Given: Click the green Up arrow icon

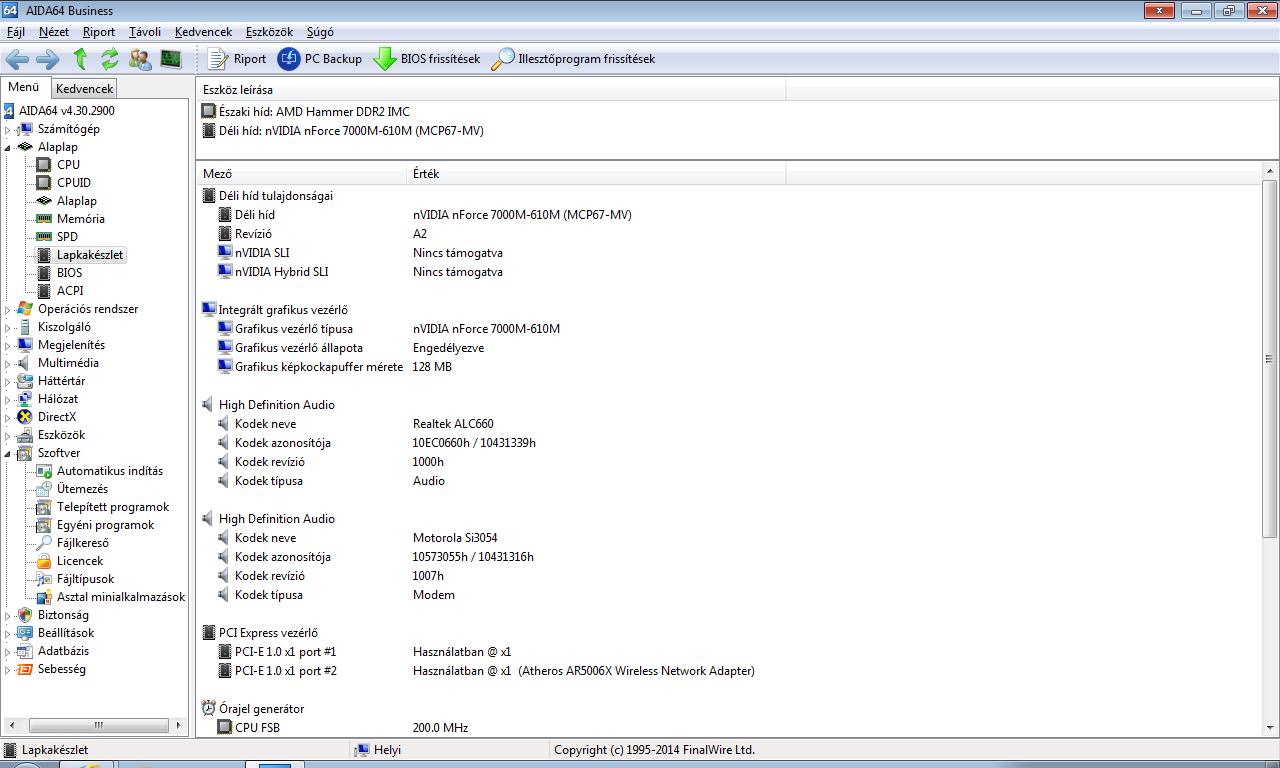Looking at the screenshot, I should pyautogui.click(x=80, y=59).
